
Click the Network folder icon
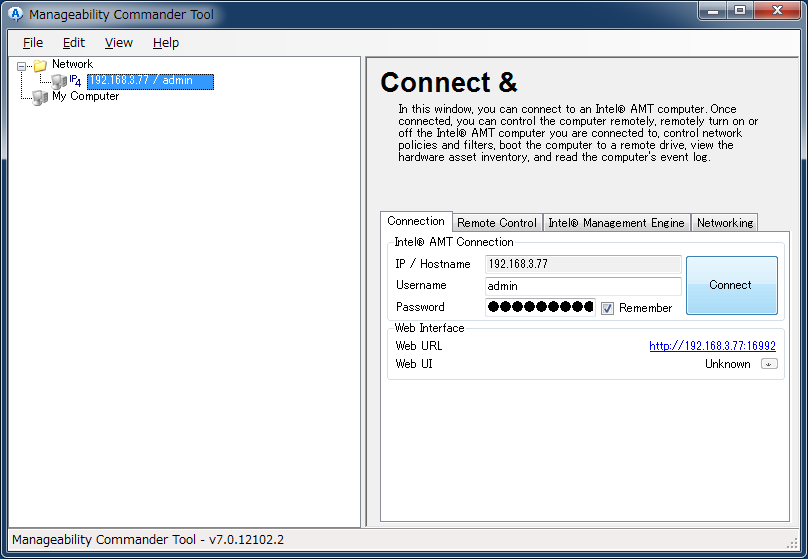(x=40, y=65)
